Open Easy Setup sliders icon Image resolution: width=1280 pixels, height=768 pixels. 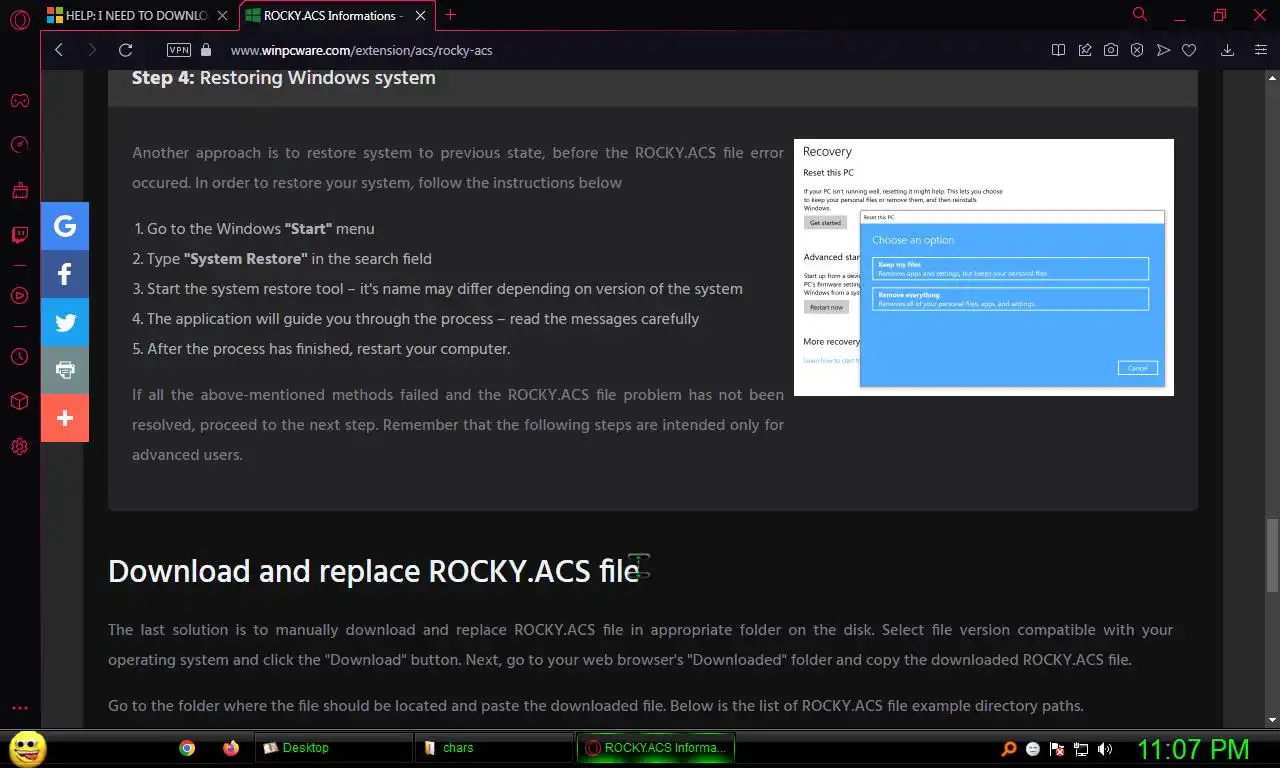(1261, 50)
